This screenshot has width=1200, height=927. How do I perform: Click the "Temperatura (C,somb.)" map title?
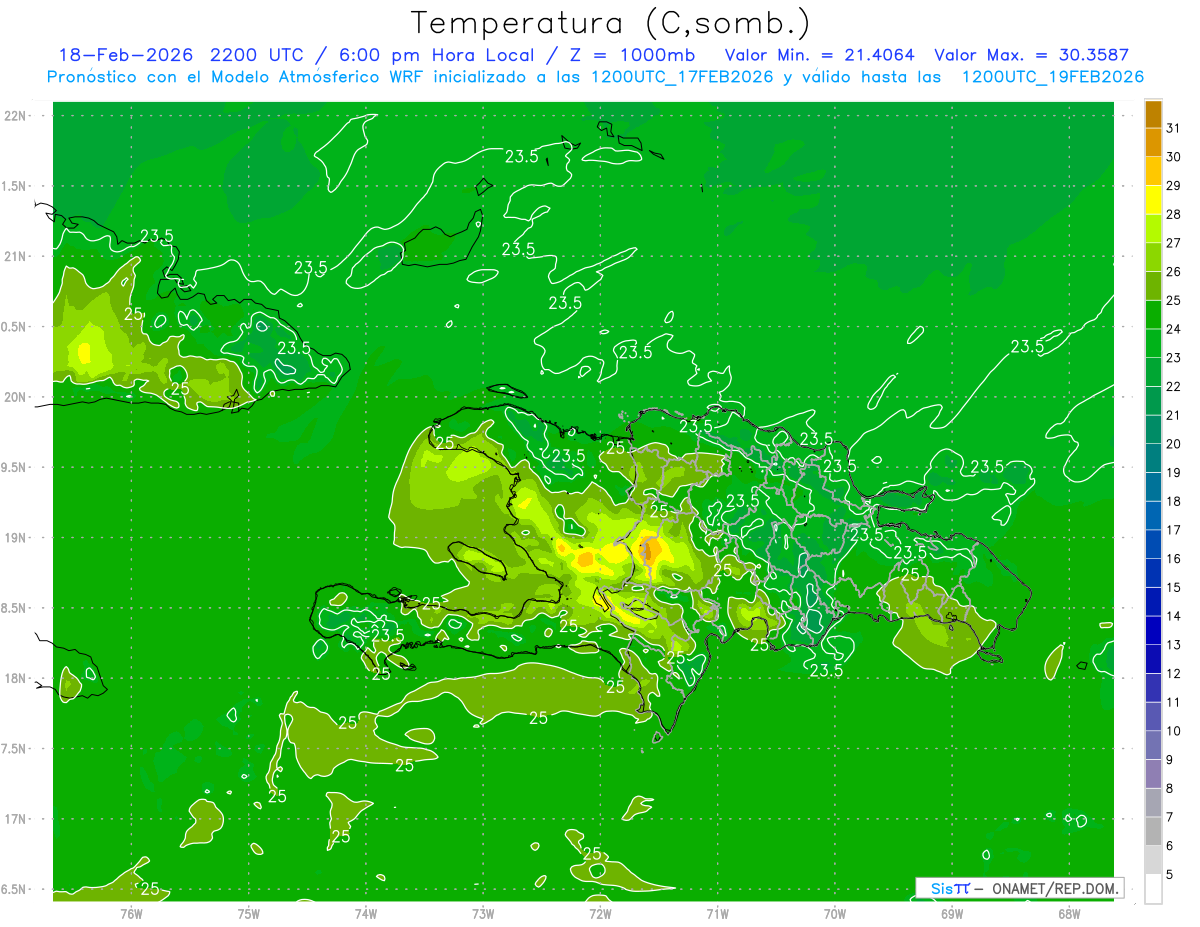tap(611, 23)
